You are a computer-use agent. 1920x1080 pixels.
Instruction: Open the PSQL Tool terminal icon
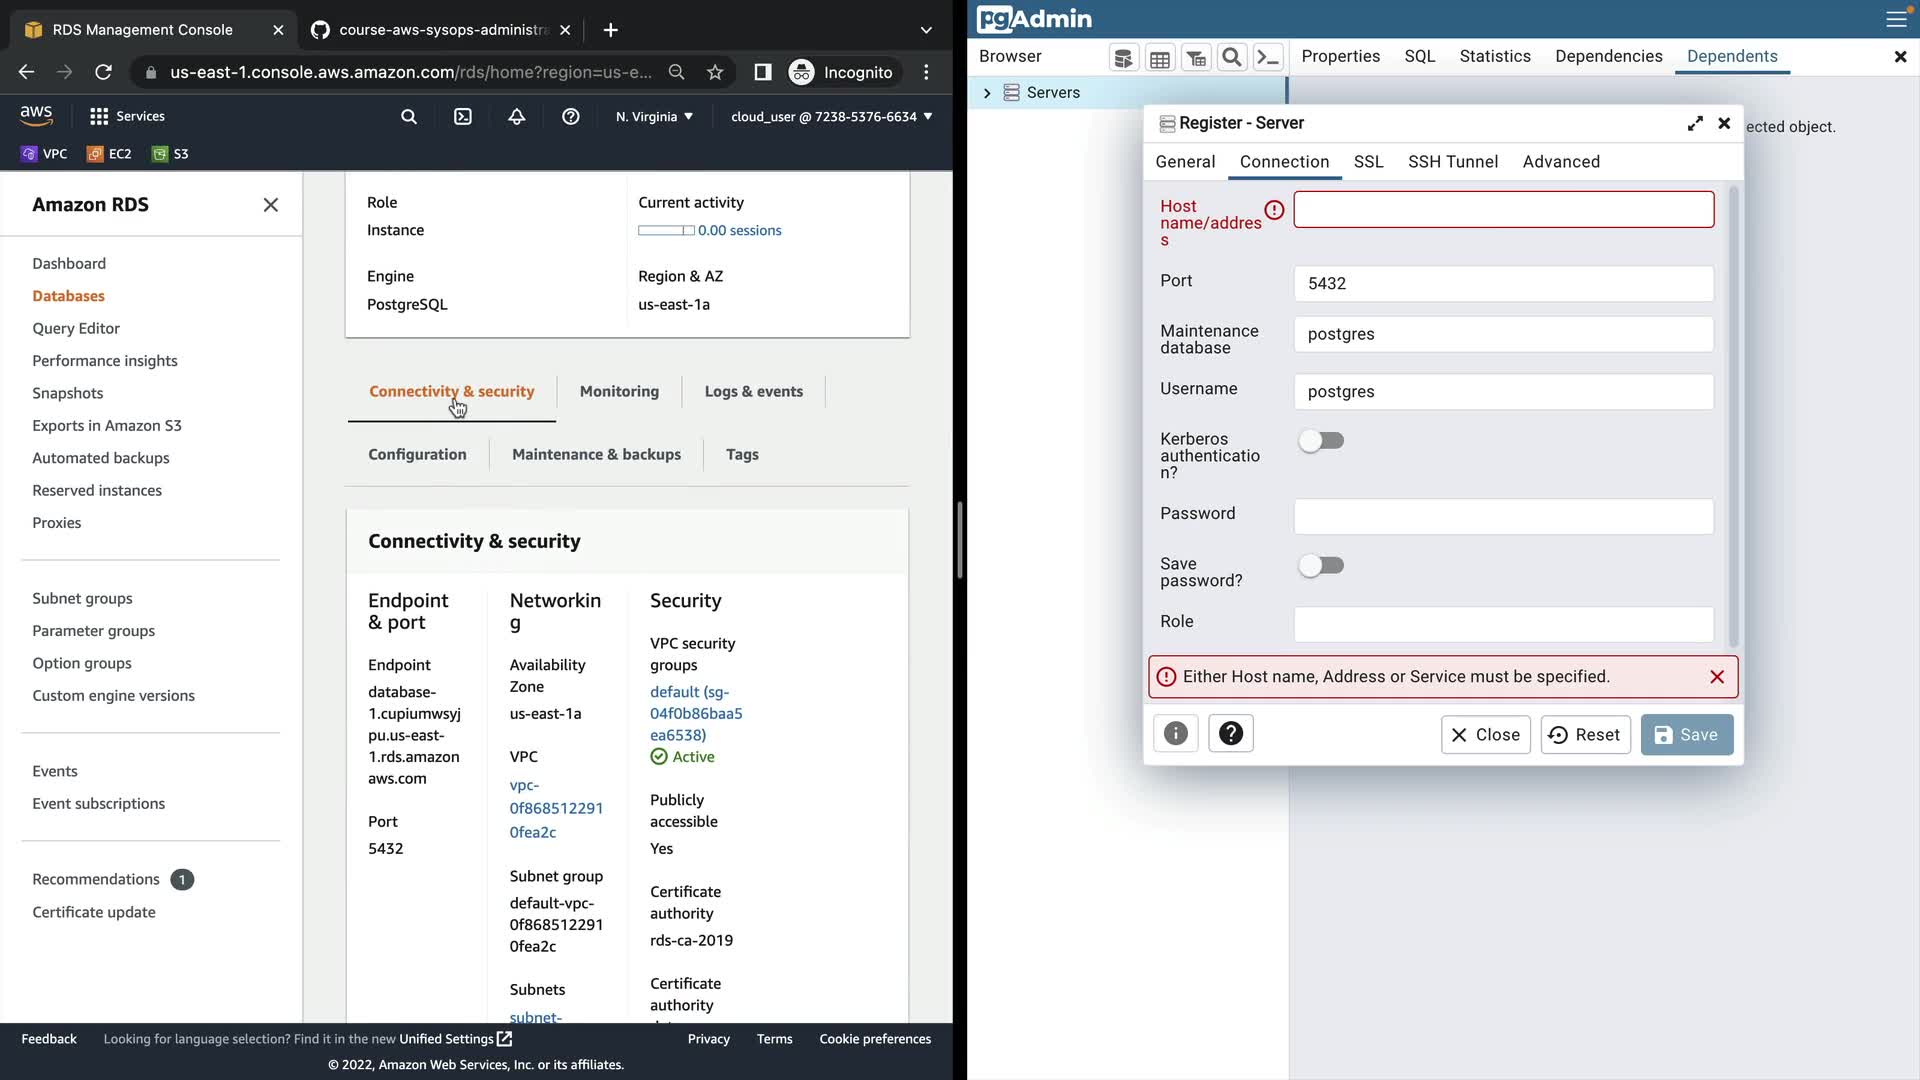(1268, 58)
